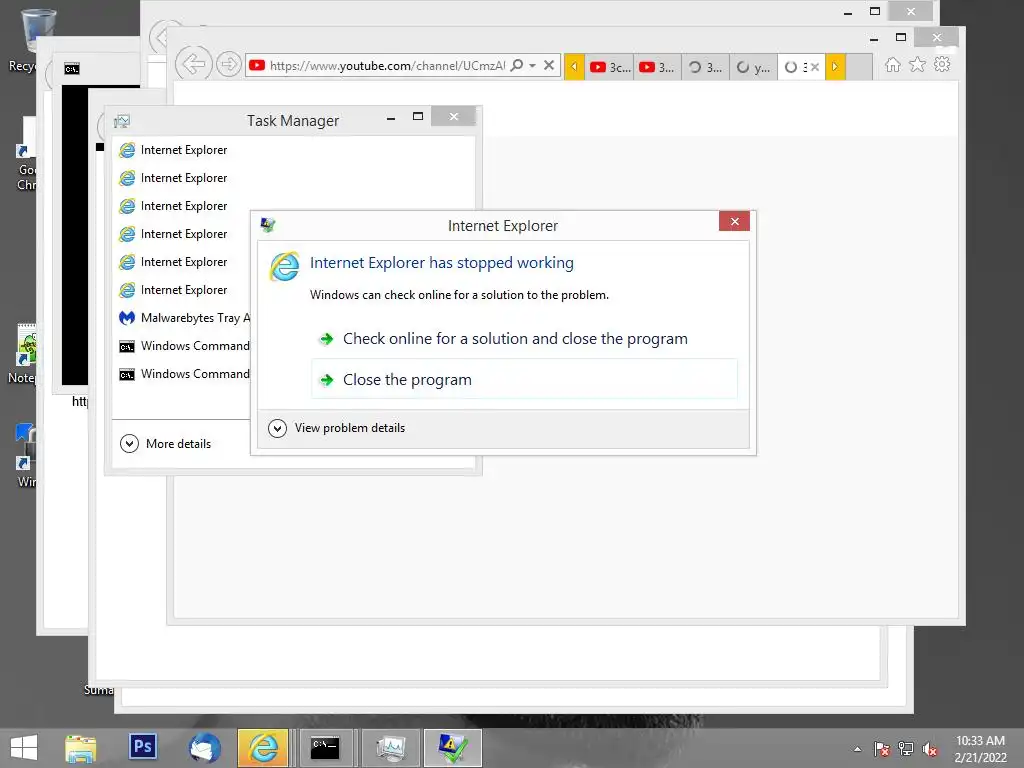Click the search magnifier in address bar

point(516,65)
